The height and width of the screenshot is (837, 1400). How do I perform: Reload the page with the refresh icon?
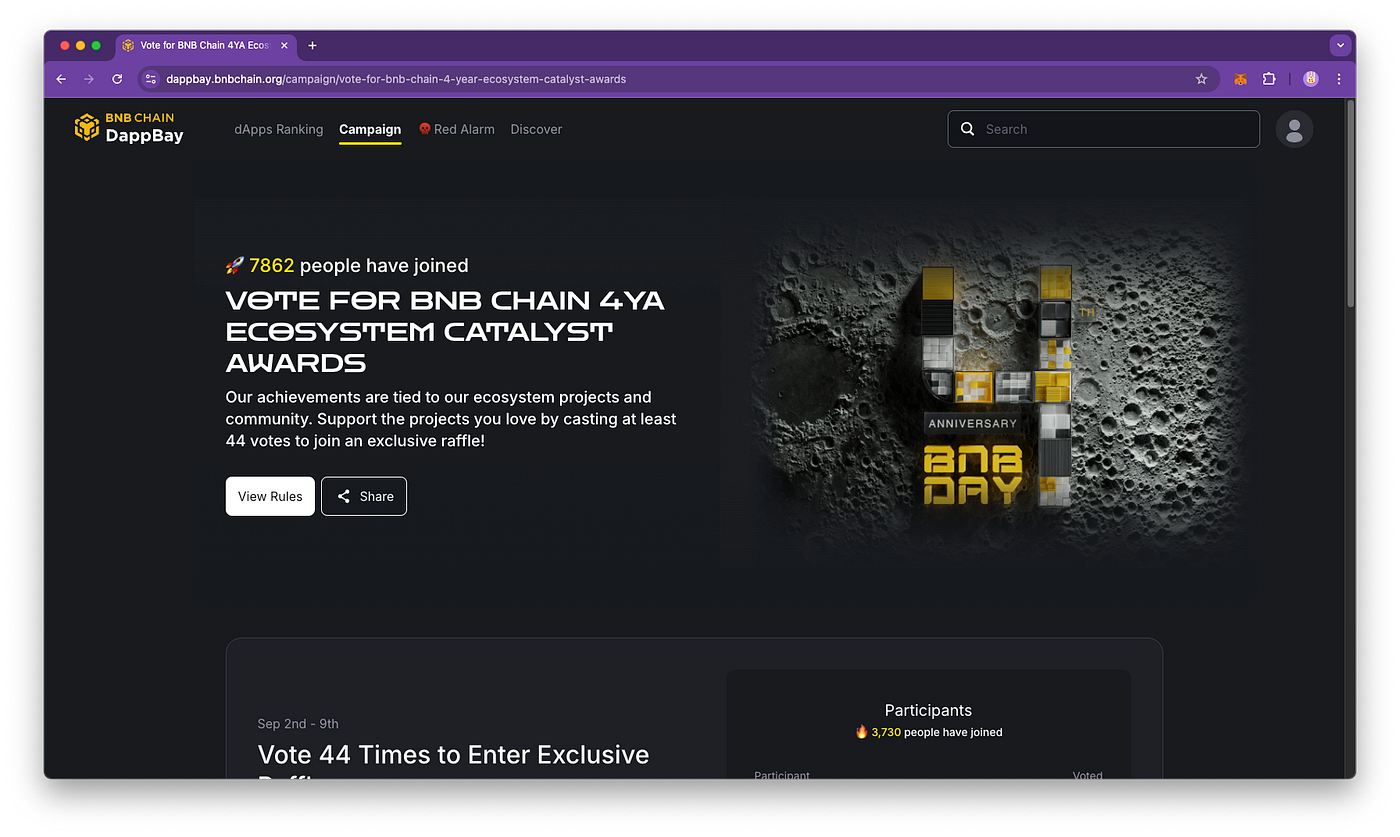pyautogui.click(x=117, y=79)
